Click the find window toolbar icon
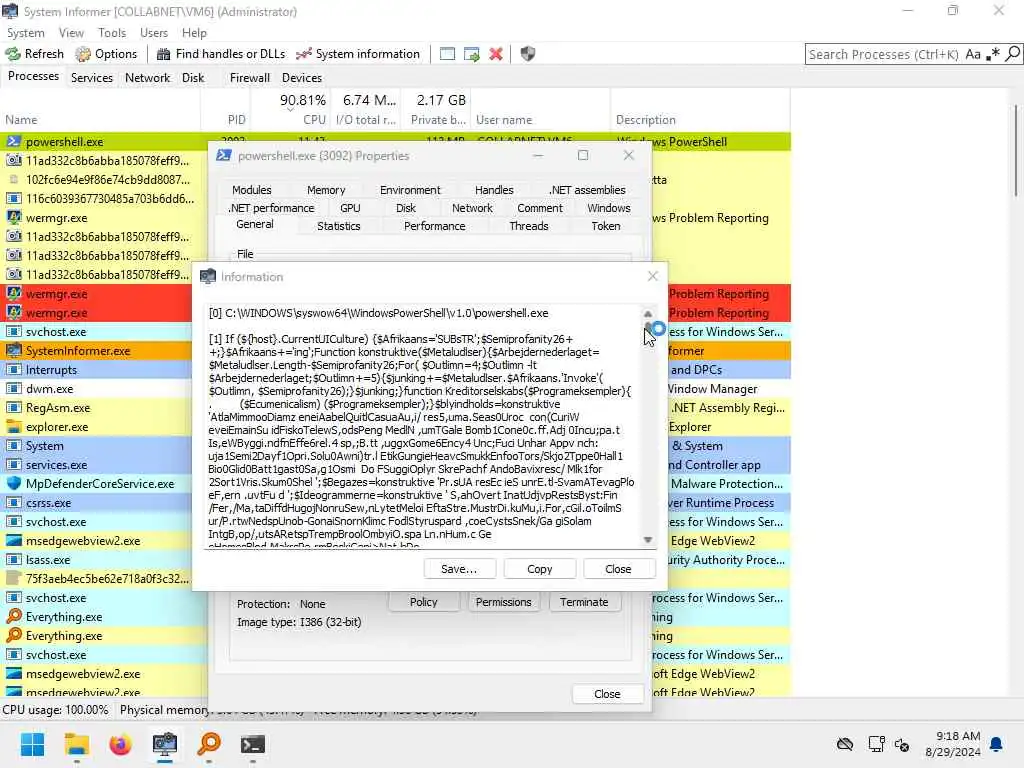1024x768 pixels. click(x=447, y=54)
